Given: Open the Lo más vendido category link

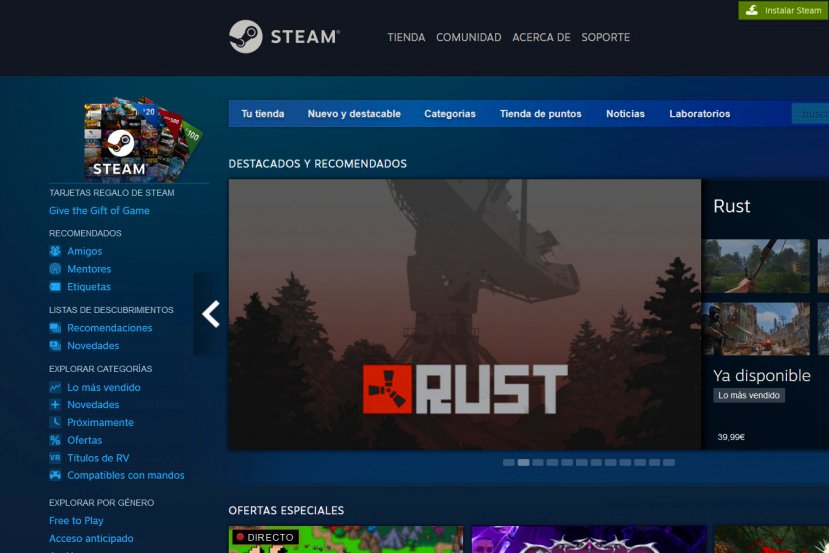Looking at the screenshot, I should pyautogui.click(x=104, y=387).
